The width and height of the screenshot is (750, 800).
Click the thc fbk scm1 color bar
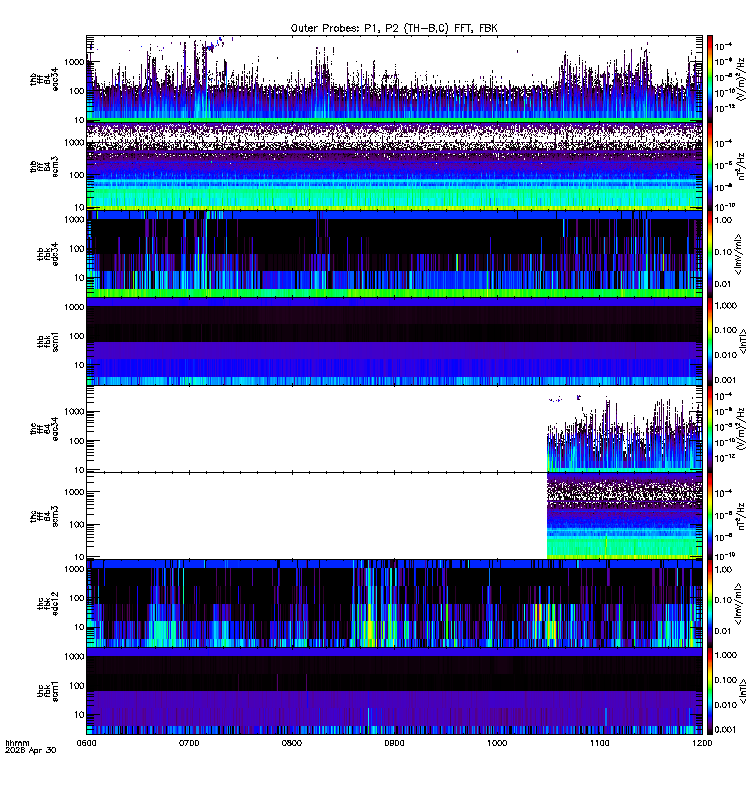click(709, 691)
